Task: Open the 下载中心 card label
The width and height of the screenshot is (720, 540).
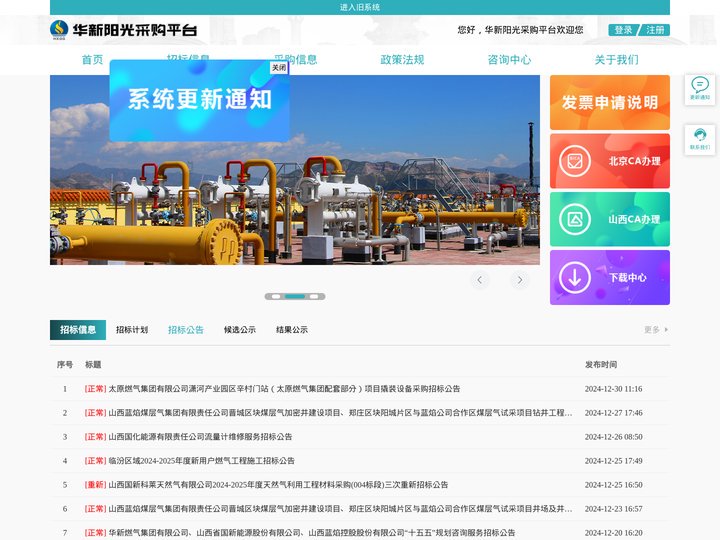Action: click(628, 277)
